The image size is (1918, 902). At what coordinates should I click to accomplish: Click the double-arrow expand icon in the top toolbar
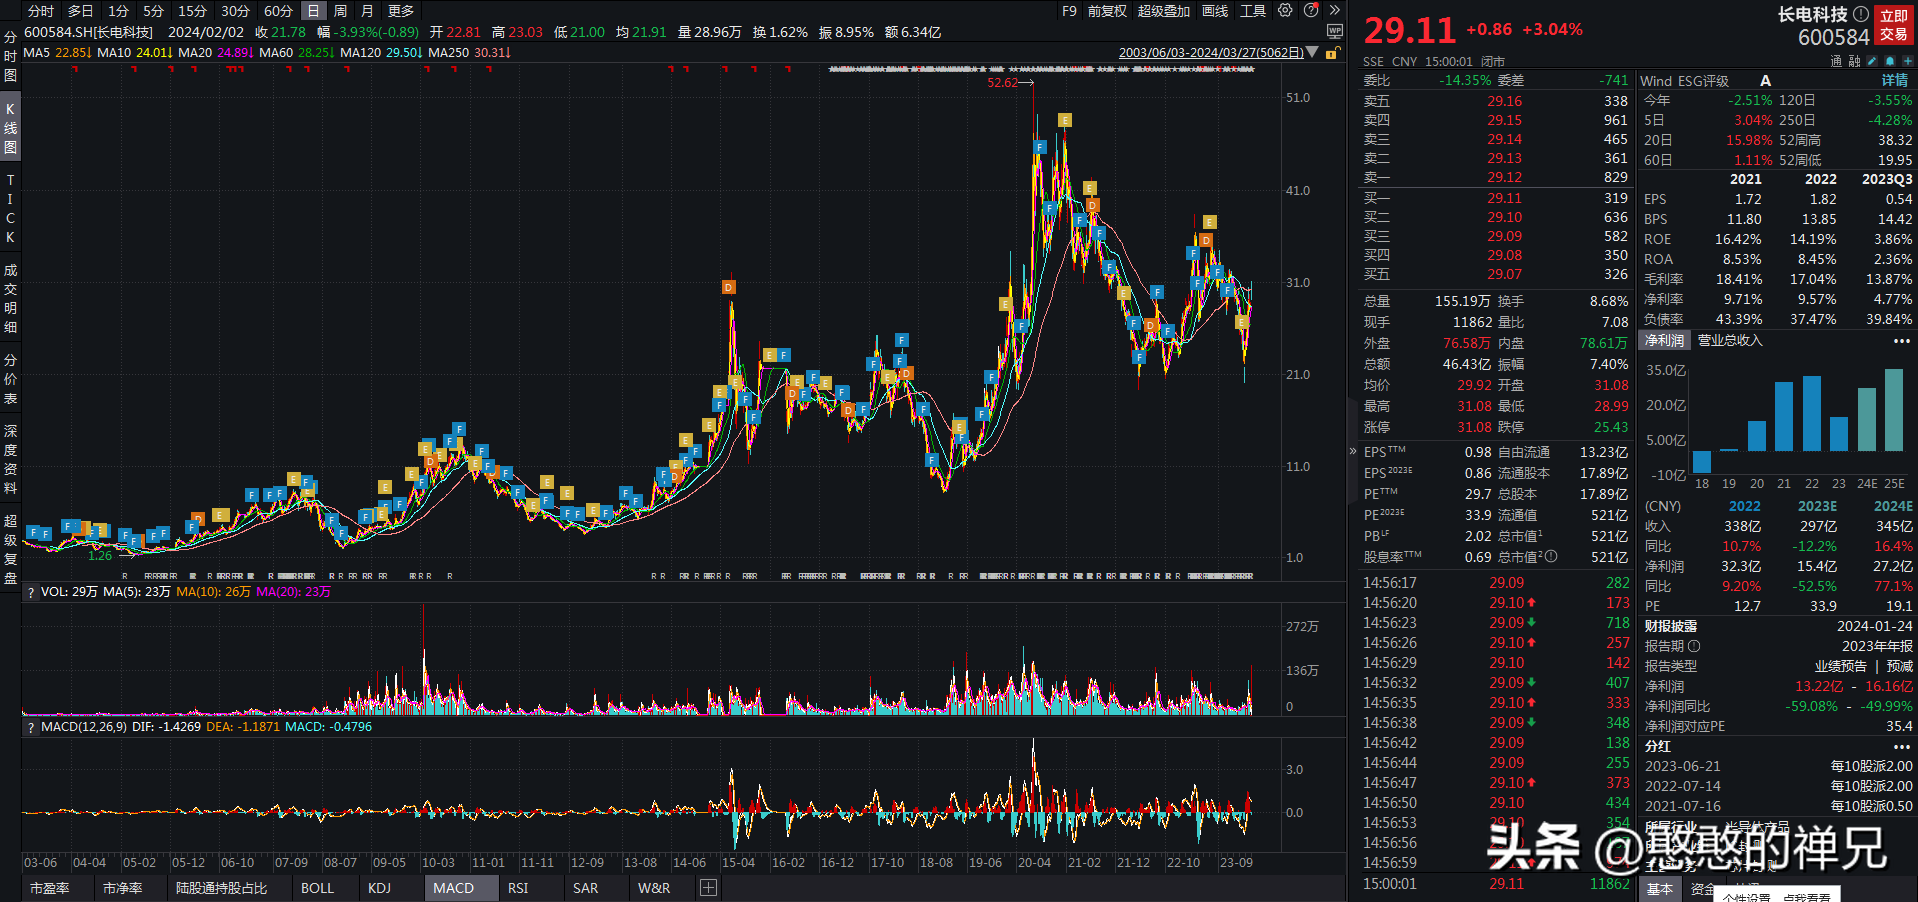(x=1334, y=11)
